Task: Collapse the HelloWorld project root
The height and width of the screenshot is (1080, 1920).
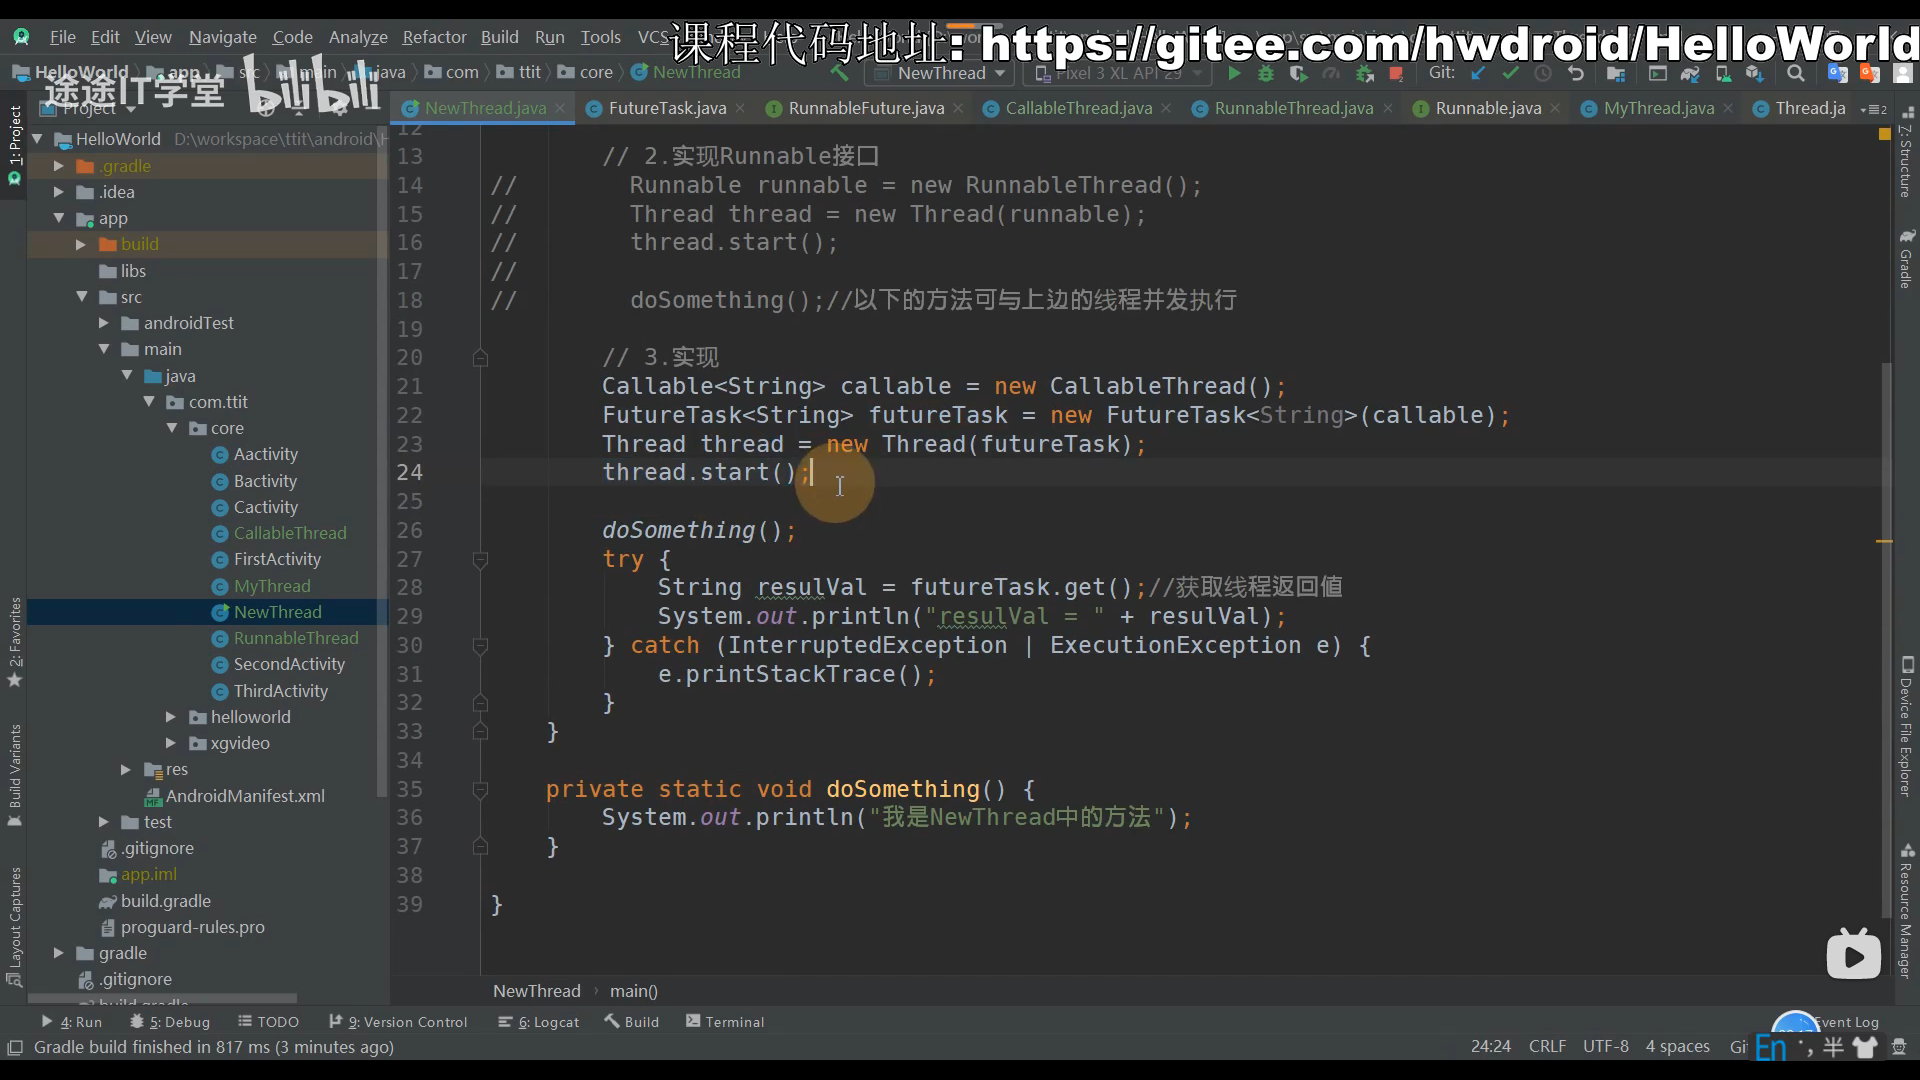Action: [37, 139]
